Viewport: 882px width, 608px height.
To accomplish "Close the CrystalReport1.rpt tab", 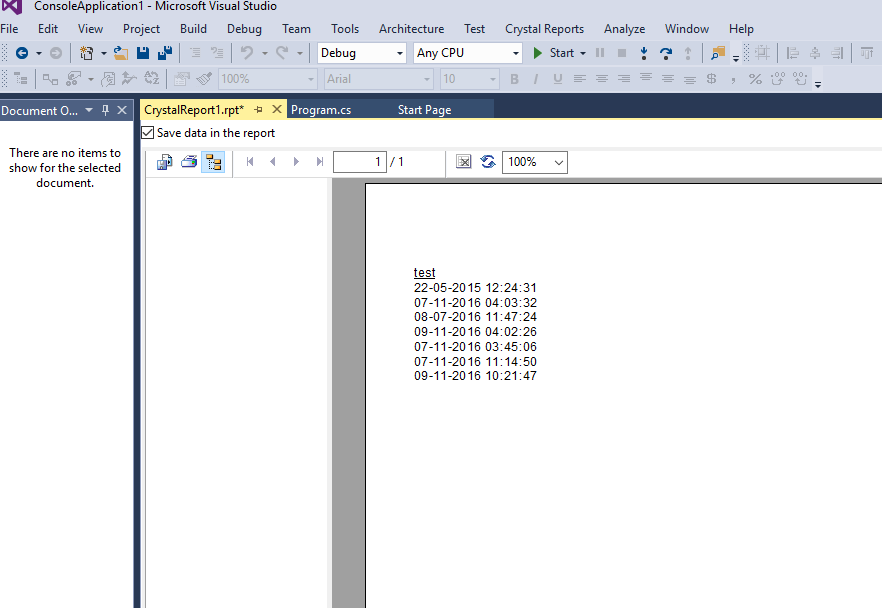I will coord(277,110).
